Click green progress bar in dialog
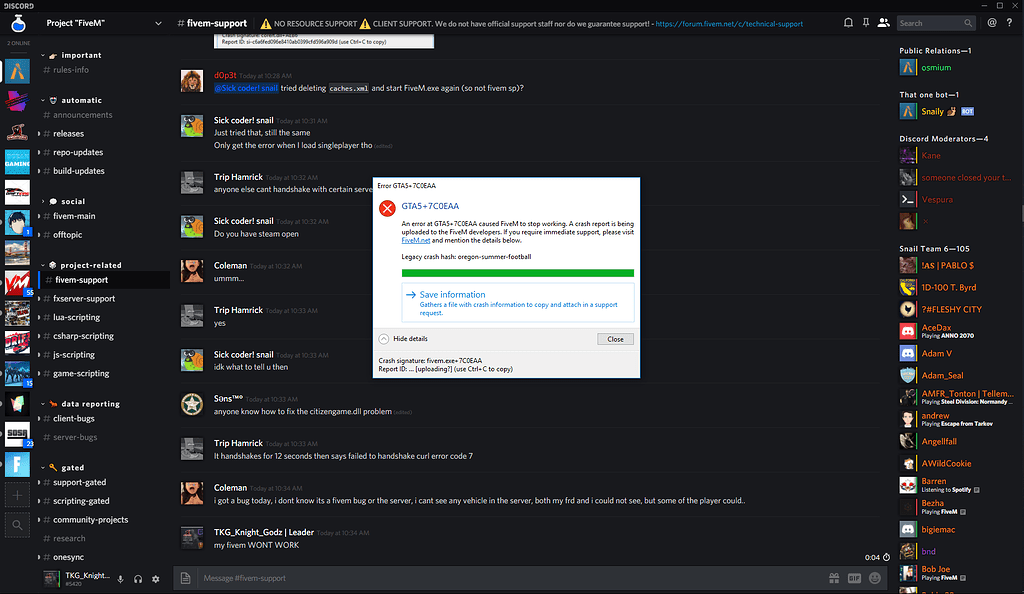This screenshot has width=1024, height=594. (518, 274)
